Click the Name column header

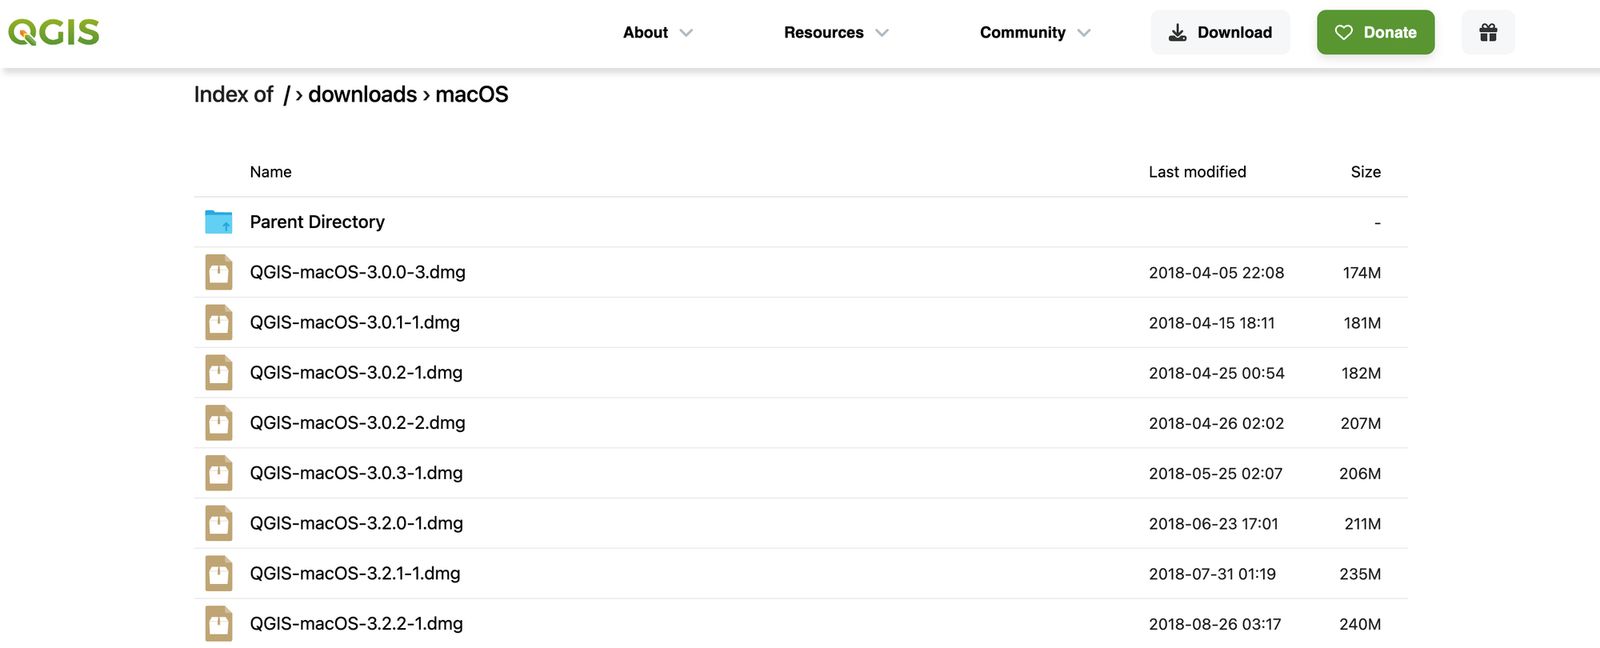tap(271, 172)
